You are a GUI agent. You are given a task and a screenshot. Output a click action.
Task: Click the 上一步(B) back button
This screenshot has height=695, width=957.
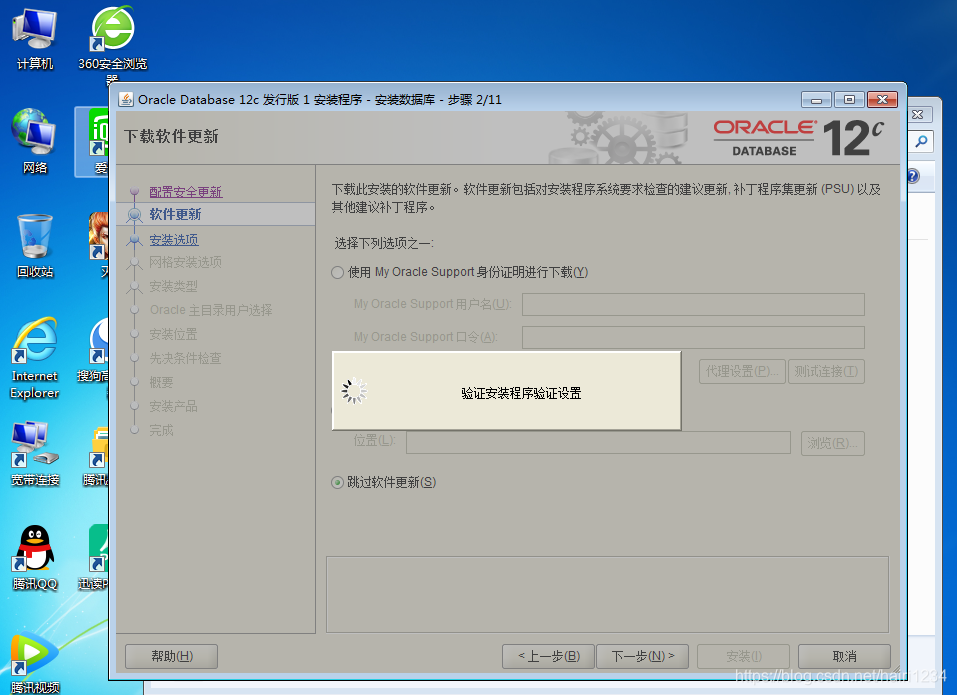tap(548, 657)
